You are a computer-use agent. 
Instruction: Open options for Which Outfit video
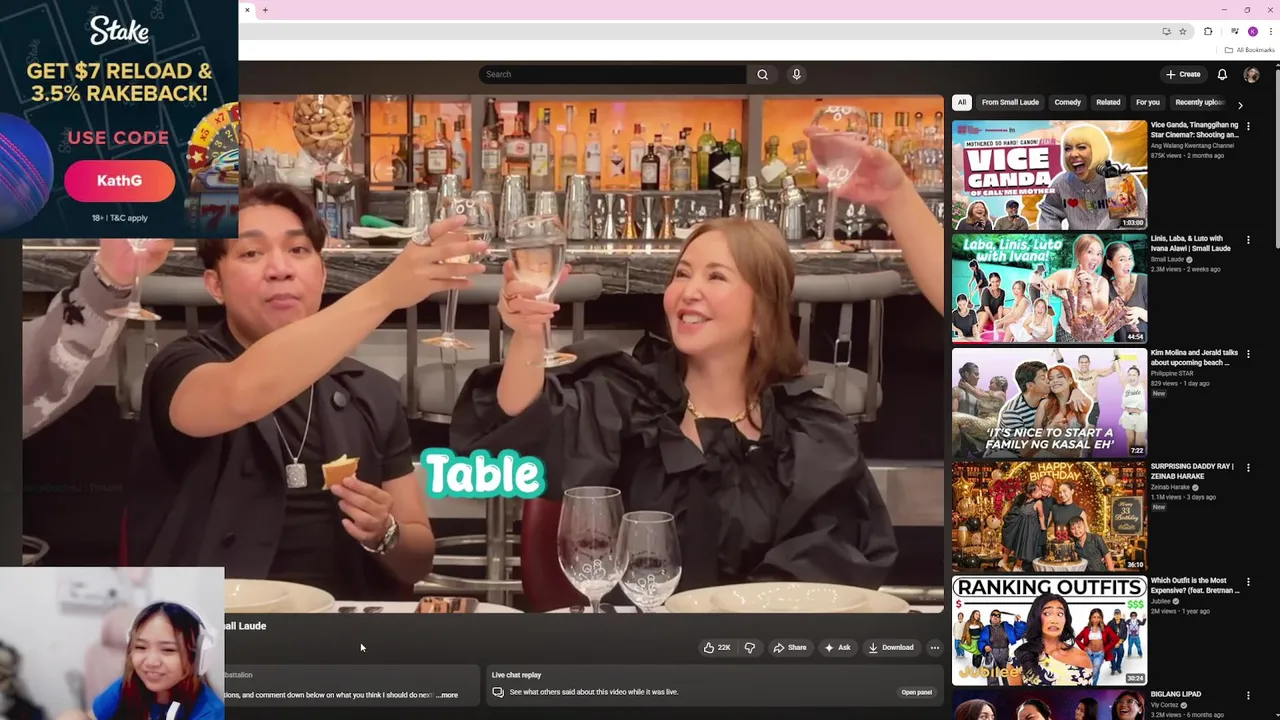1248,581
